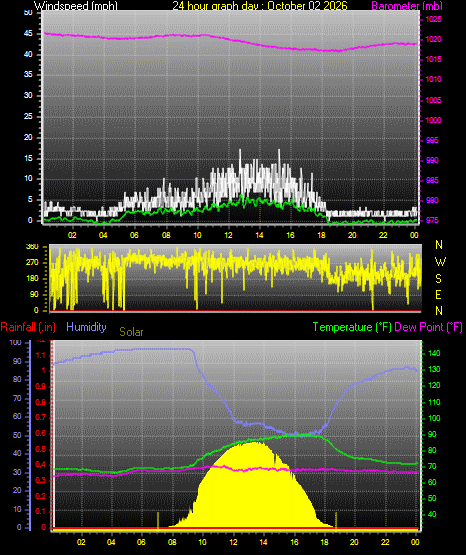Click the 140 temperature axis value

(x=434, y=353)
